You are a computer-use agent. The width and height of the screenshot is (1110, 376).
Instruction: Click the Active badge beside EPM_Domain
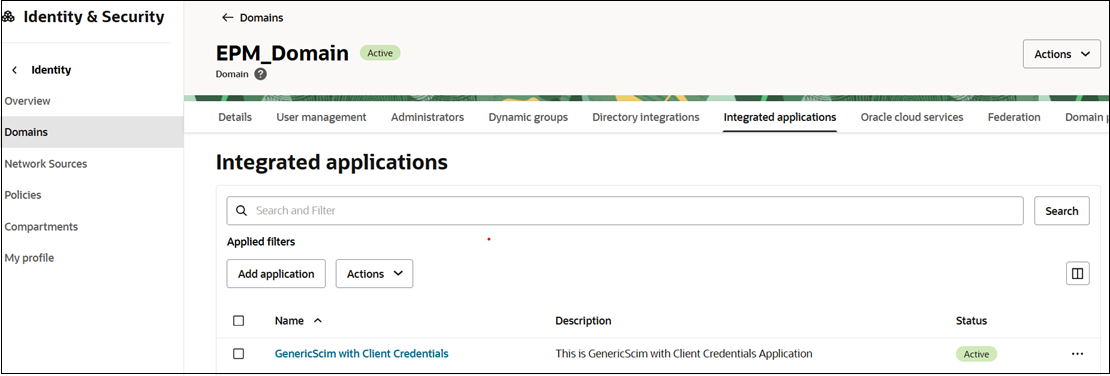coord(380,53)
